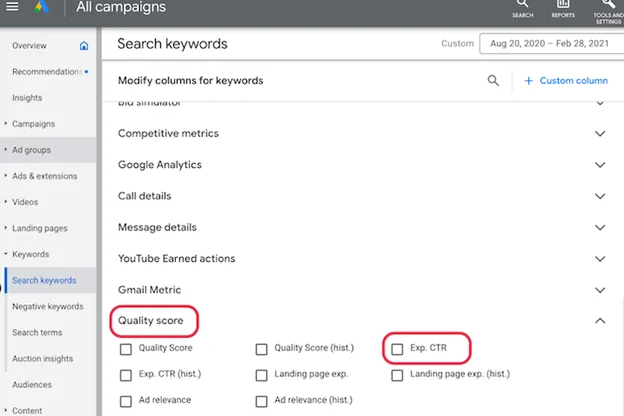Screen dimensions: 624x416
Task: Open Search from the top bar
Action: click(523, 9)
